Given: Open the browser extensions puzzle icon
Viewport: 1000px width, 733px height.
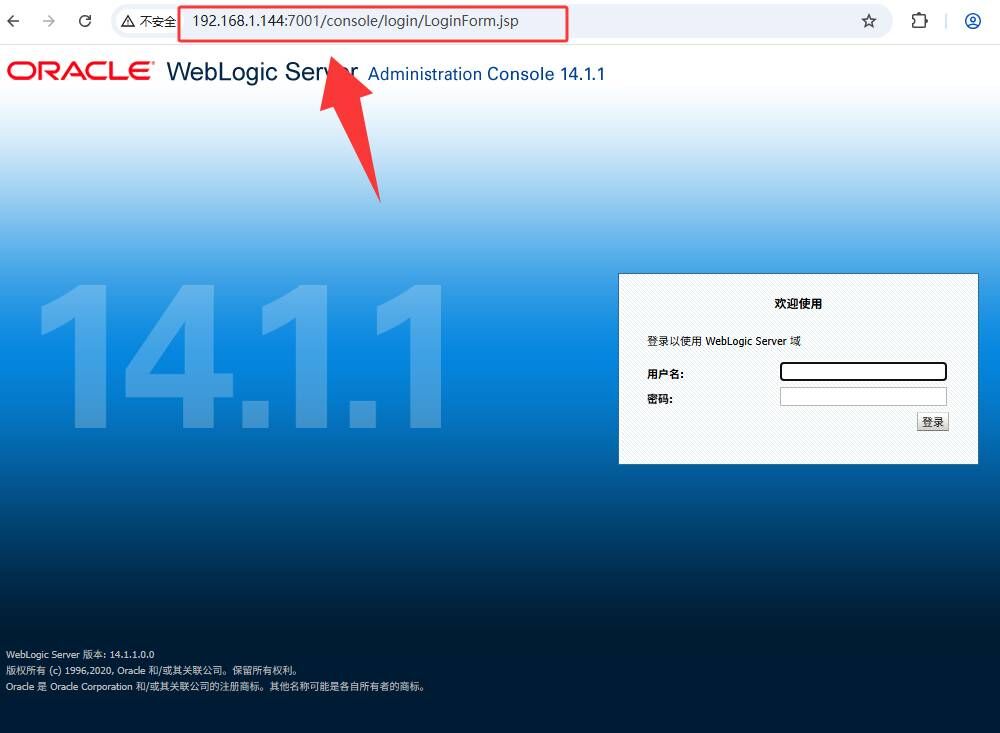Looking at the screenshot, I should pos(919,21).
